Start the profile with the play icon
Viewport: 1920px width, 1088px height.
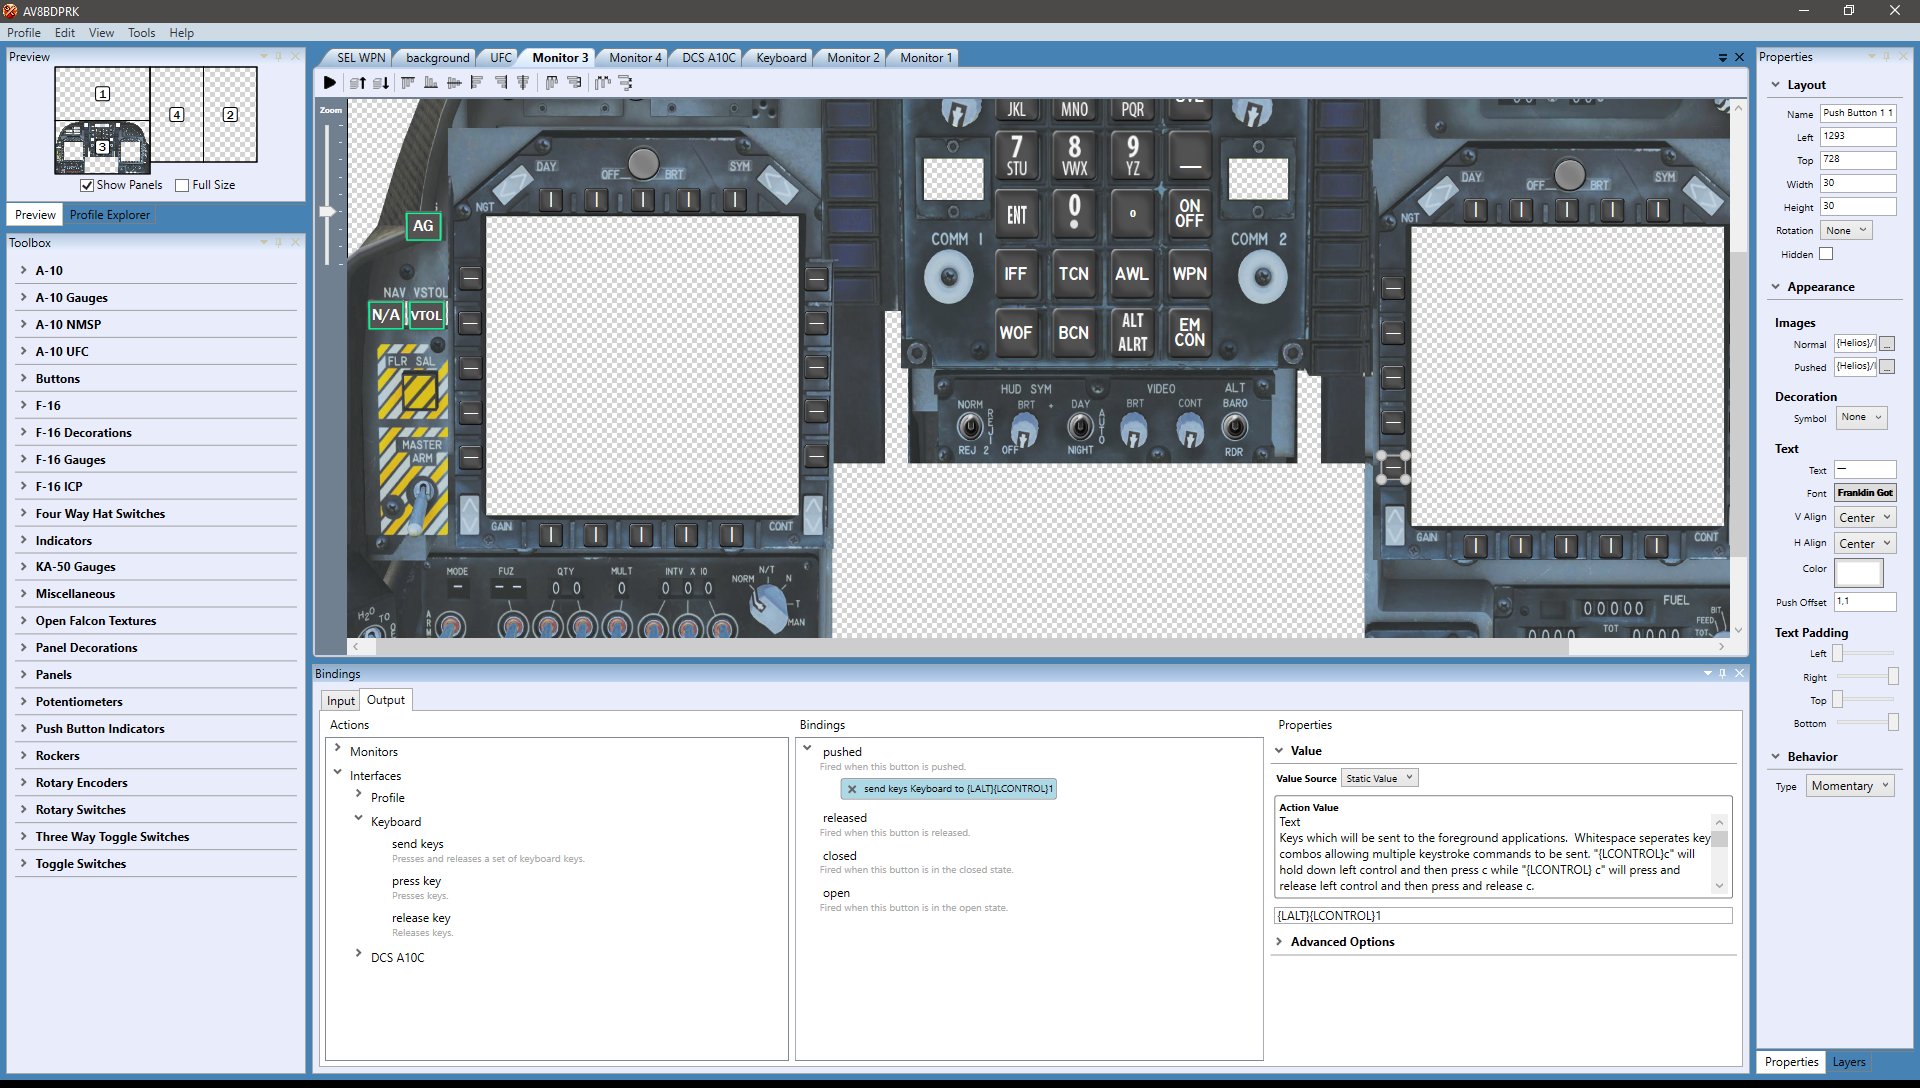[330, 83]
